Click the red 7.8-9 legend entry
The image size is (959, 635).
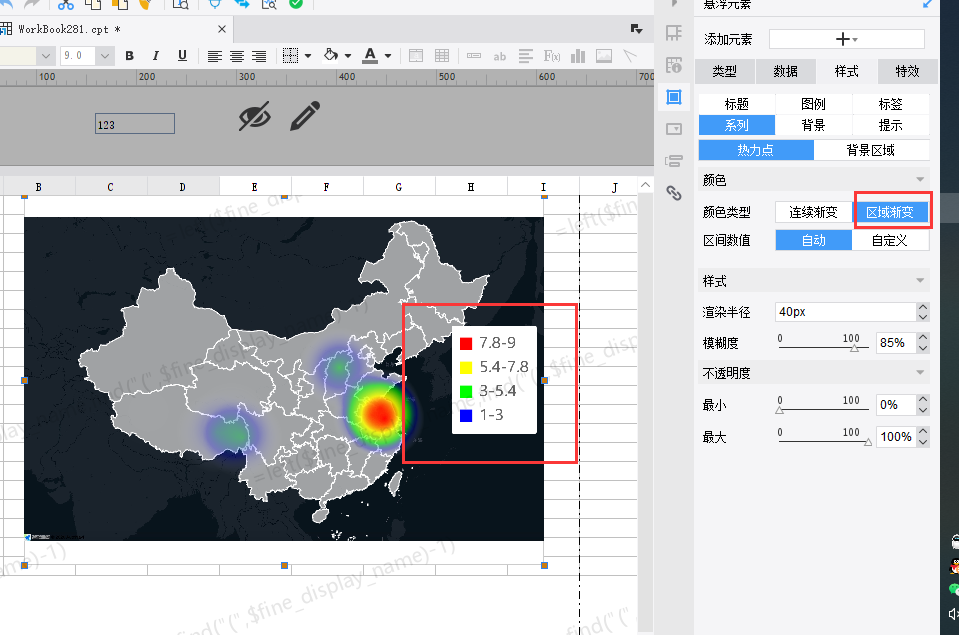point(487,343)
